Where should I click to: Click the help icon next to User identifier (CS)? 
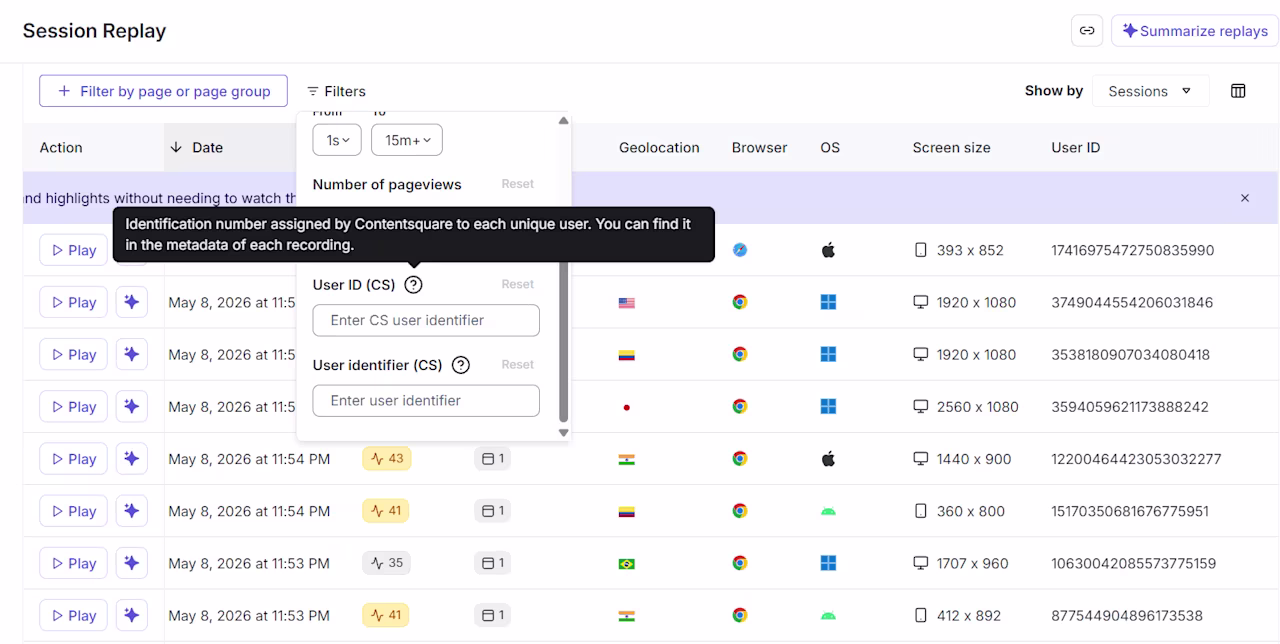[x=461, y=365]
